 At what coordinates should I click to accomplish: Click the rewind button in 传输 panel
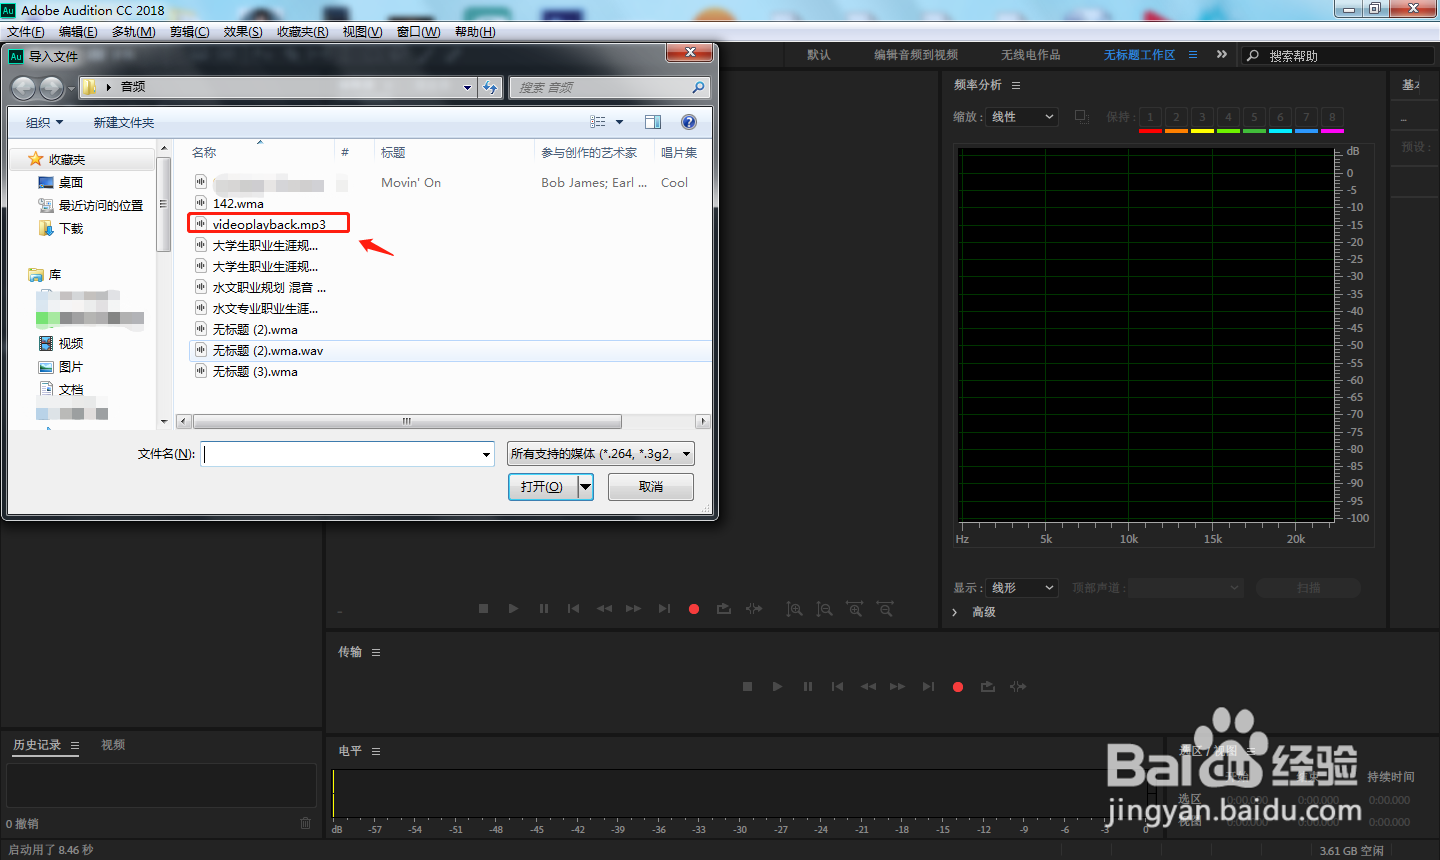868,687
